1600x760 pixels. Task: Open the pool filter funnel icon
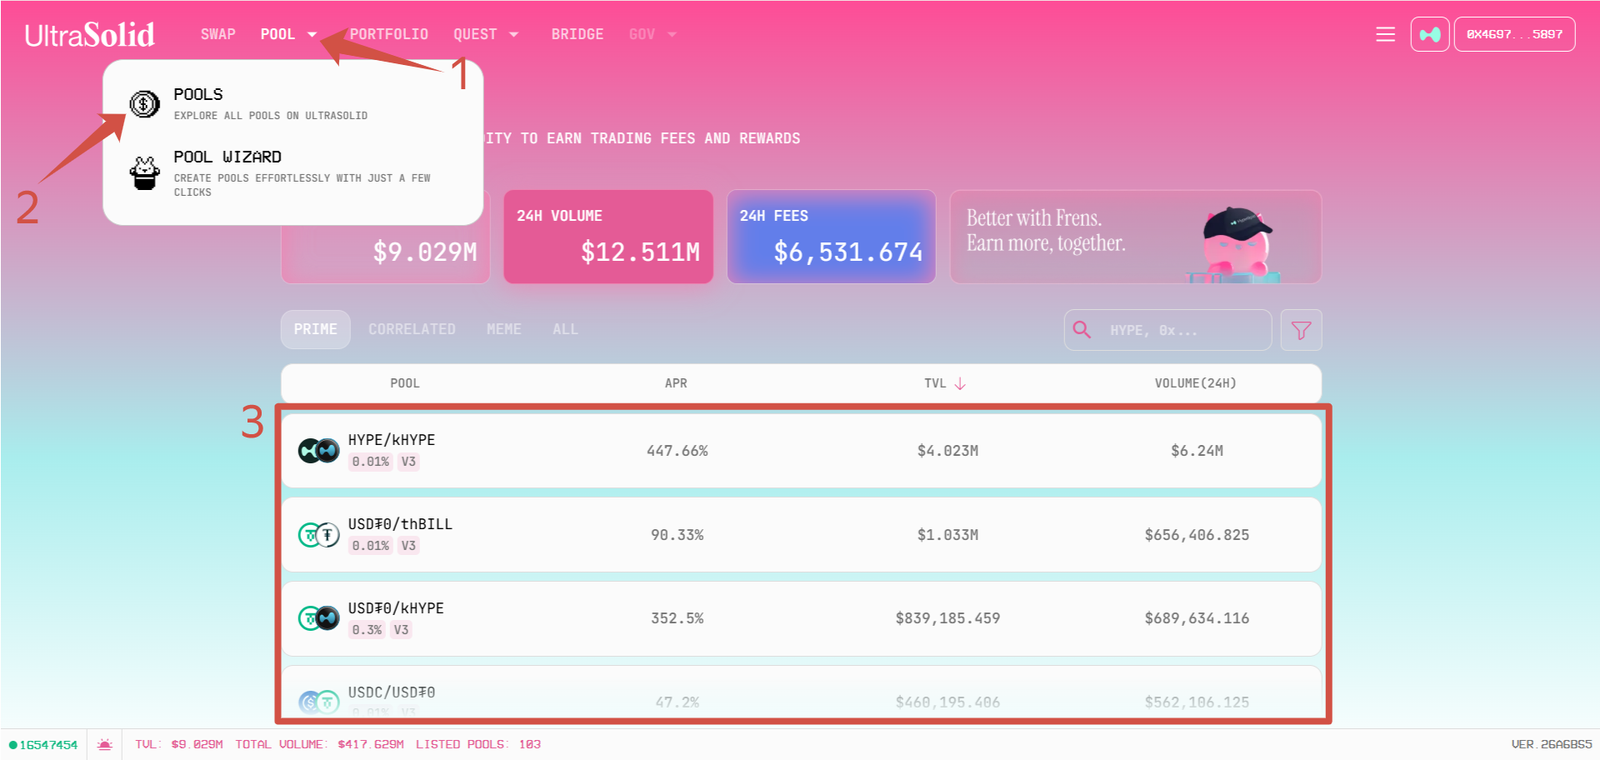(1301, 330)
